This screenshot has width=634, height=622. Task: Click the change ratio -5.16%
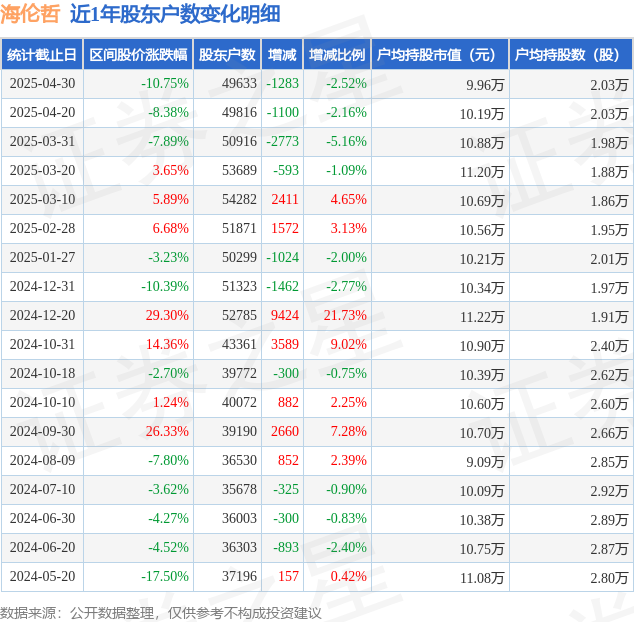click(347, 142)
